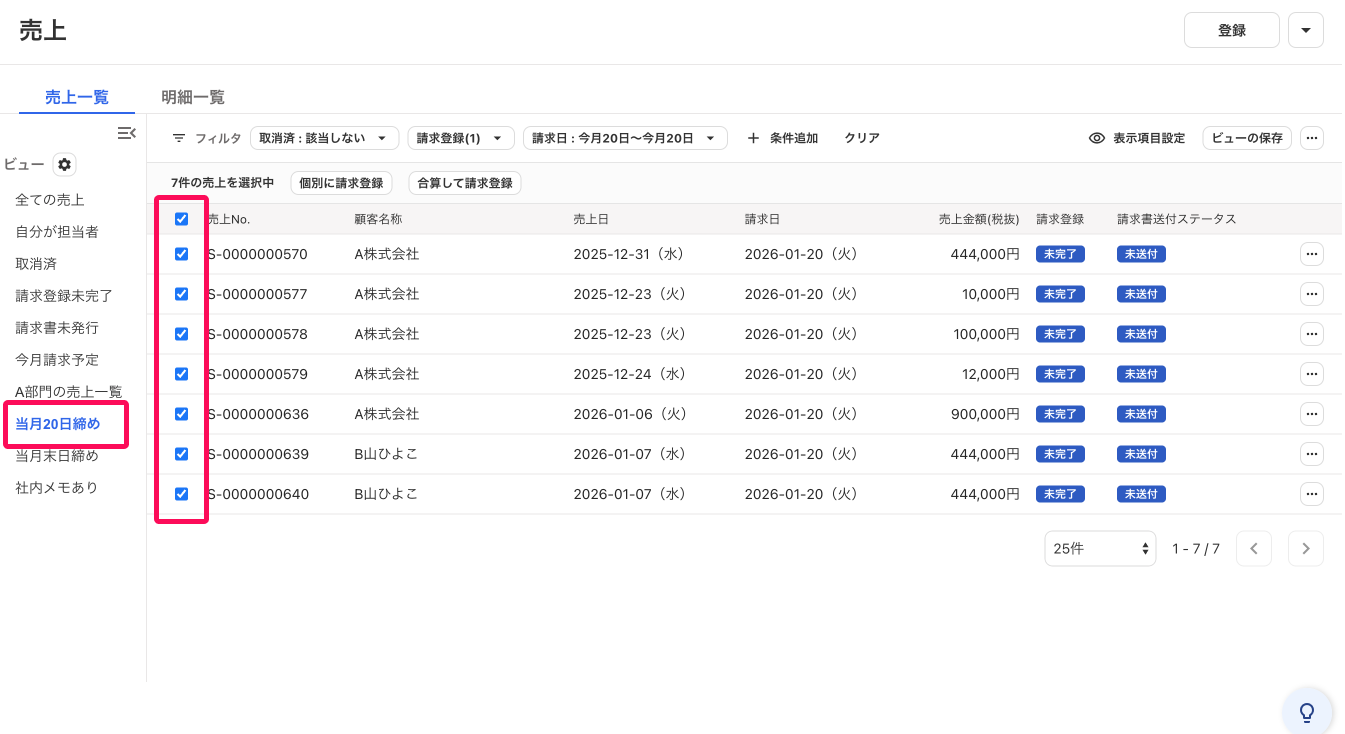The image size is (1345, 734).
Task: Open the lightbulb help button
Action: coord(1307,712)
